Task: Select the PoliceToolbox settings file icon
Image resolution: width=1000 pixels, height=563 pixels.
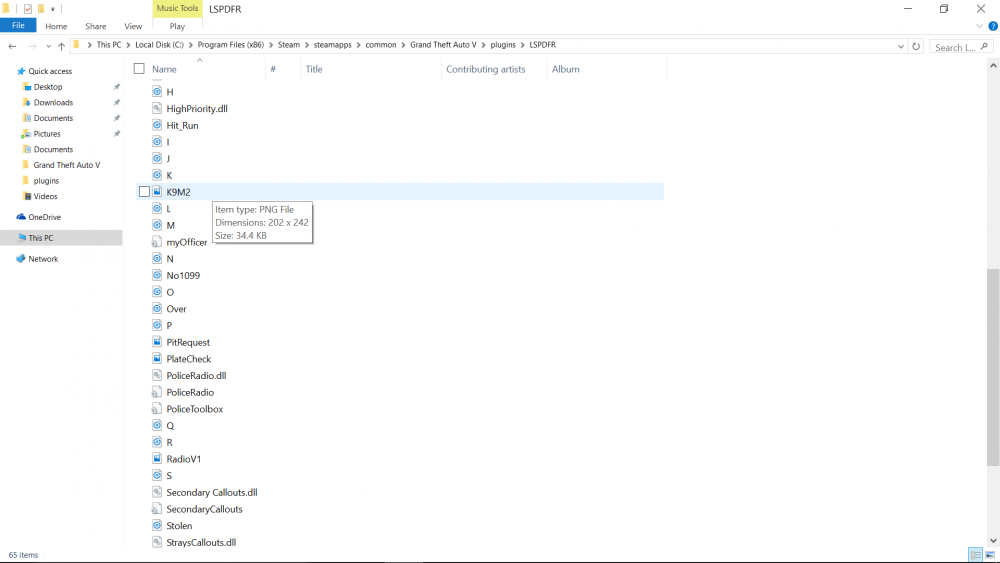Action: coord(157,409)
